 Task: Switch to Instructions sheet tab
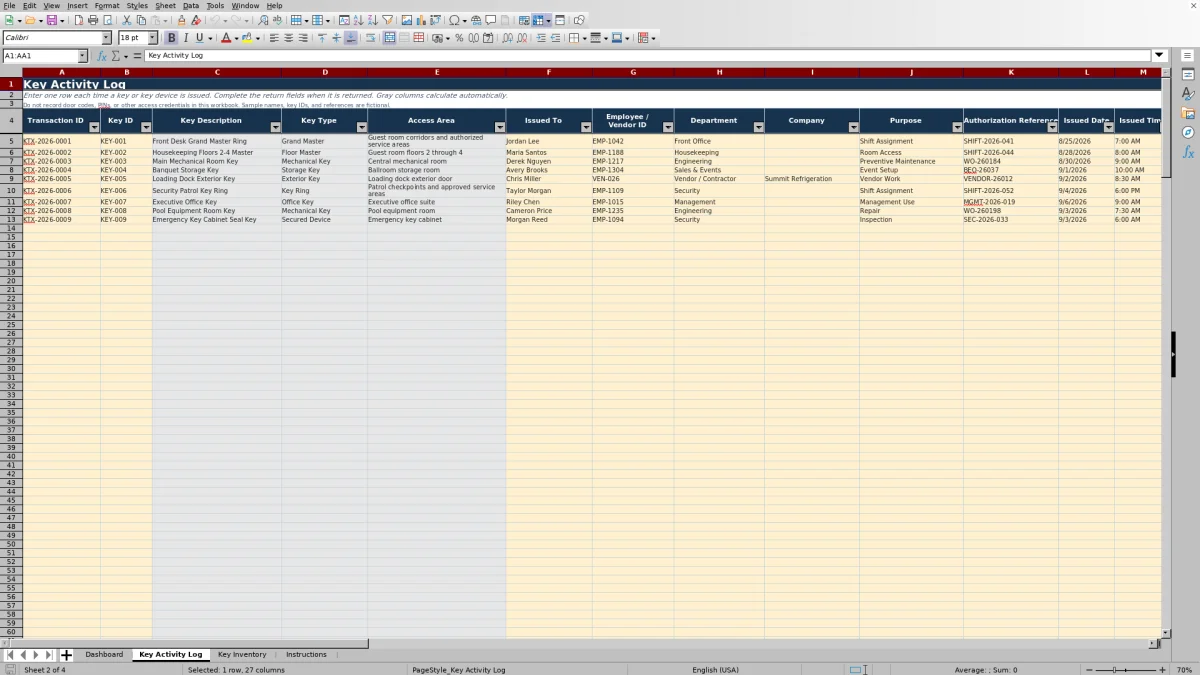[x=306, y=654]
